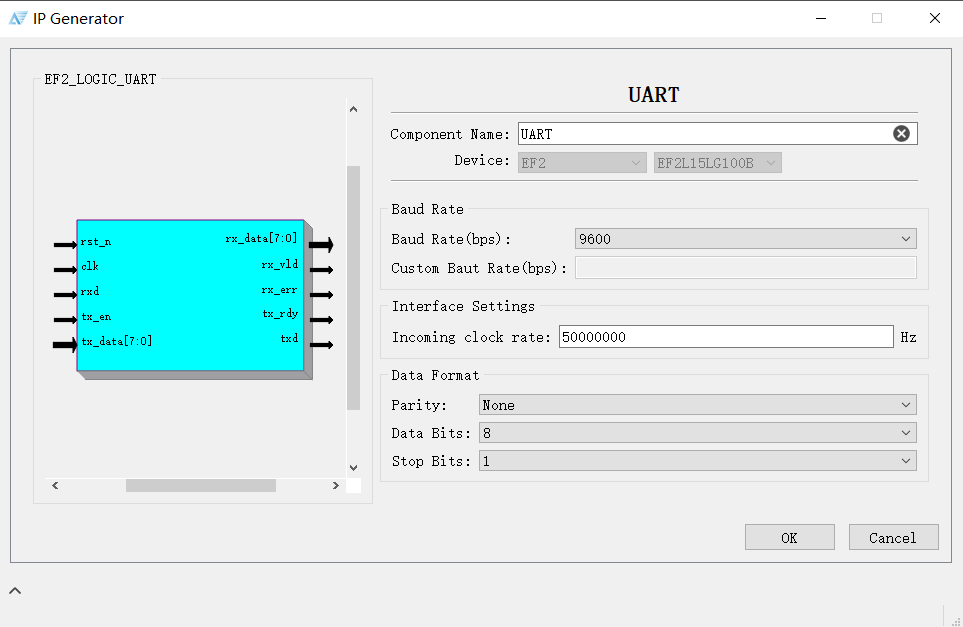Click the diagram scroll right arrow
963x627 pixels.
click(x=336, y=486)
